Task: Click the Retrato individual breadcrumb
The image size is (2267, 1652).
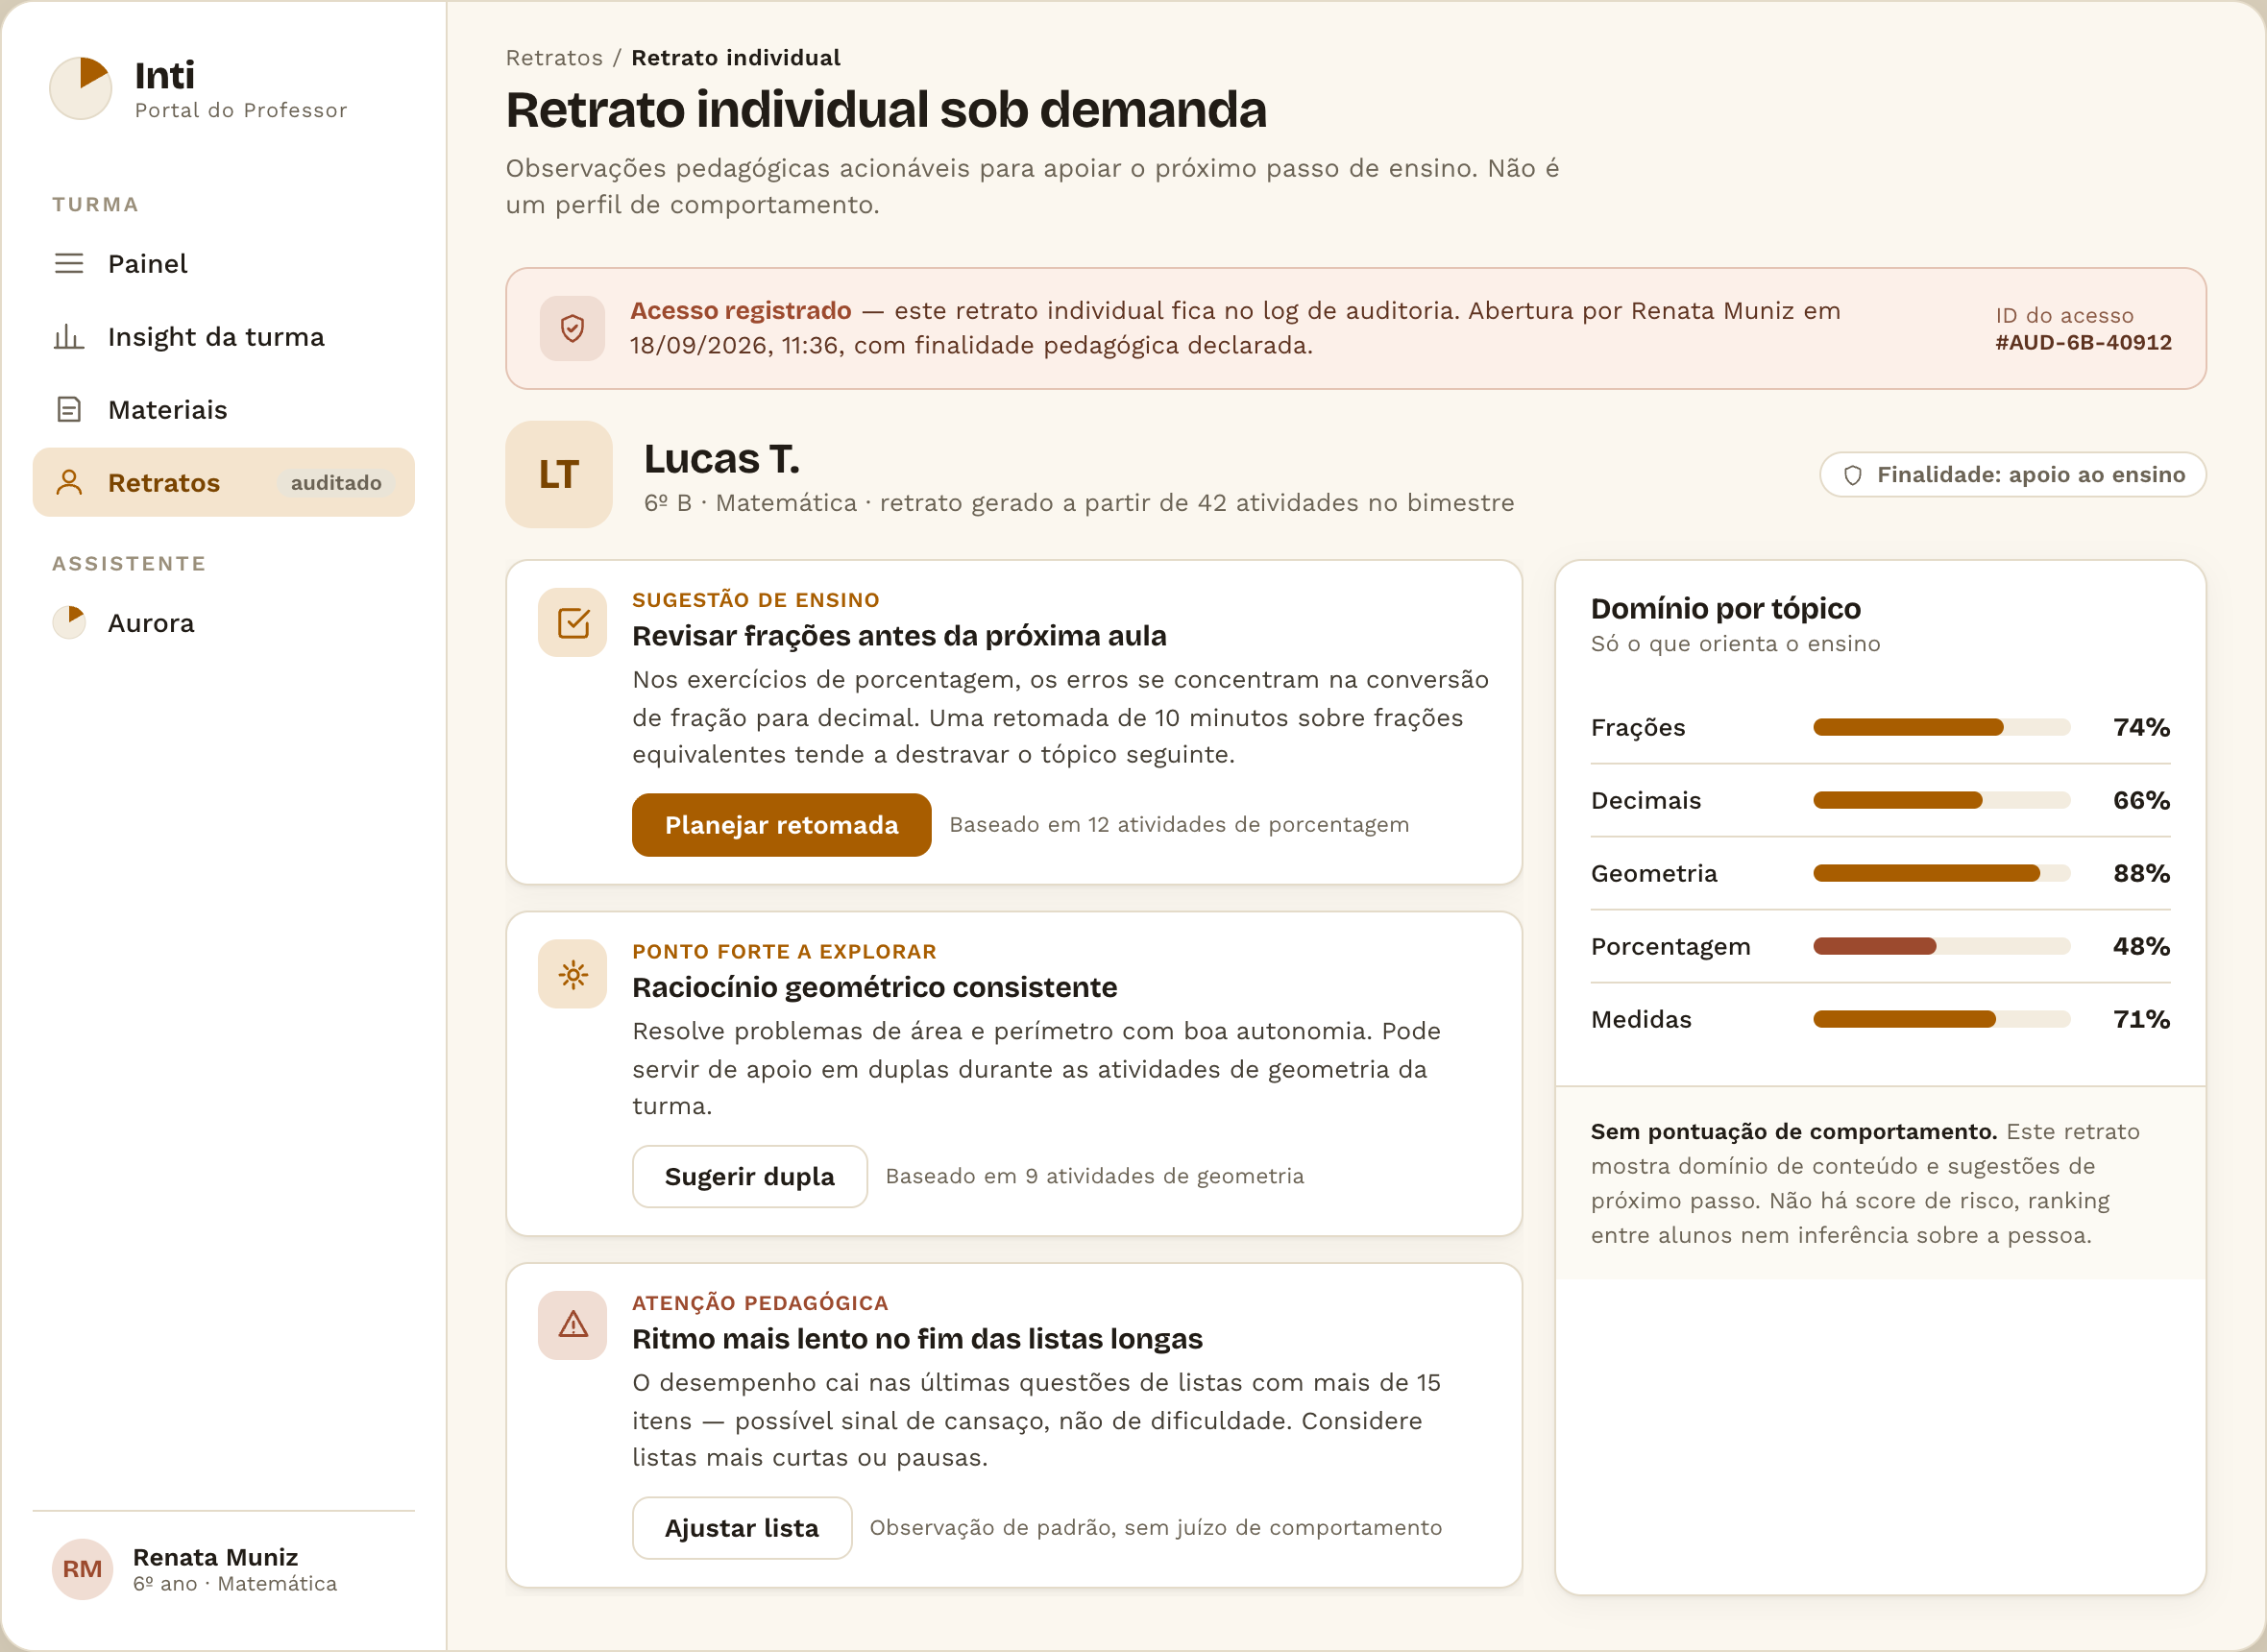Action: coord(735,58)
